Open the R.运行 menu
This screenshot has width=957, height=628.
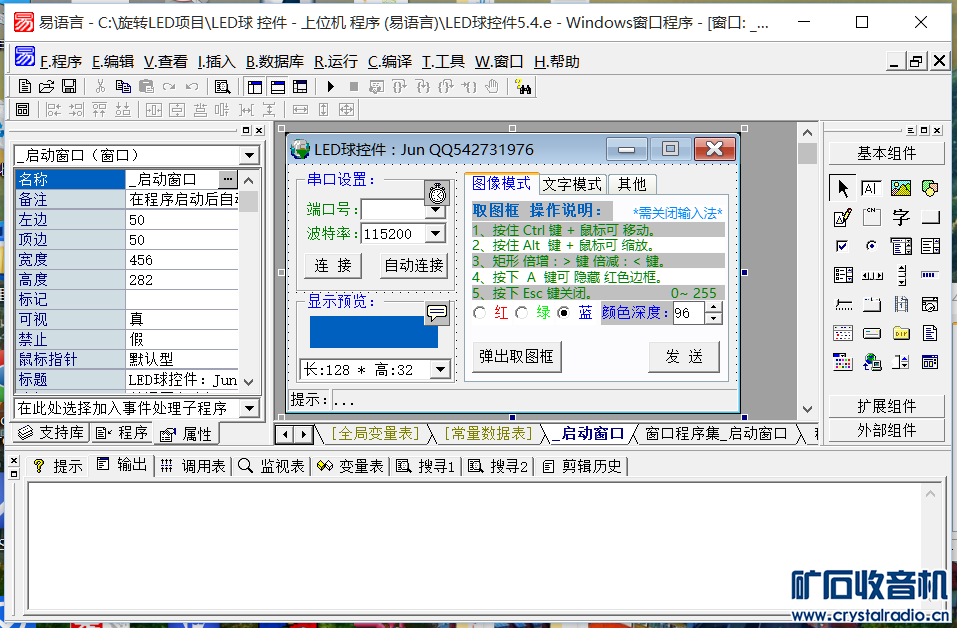pos(336,62)
